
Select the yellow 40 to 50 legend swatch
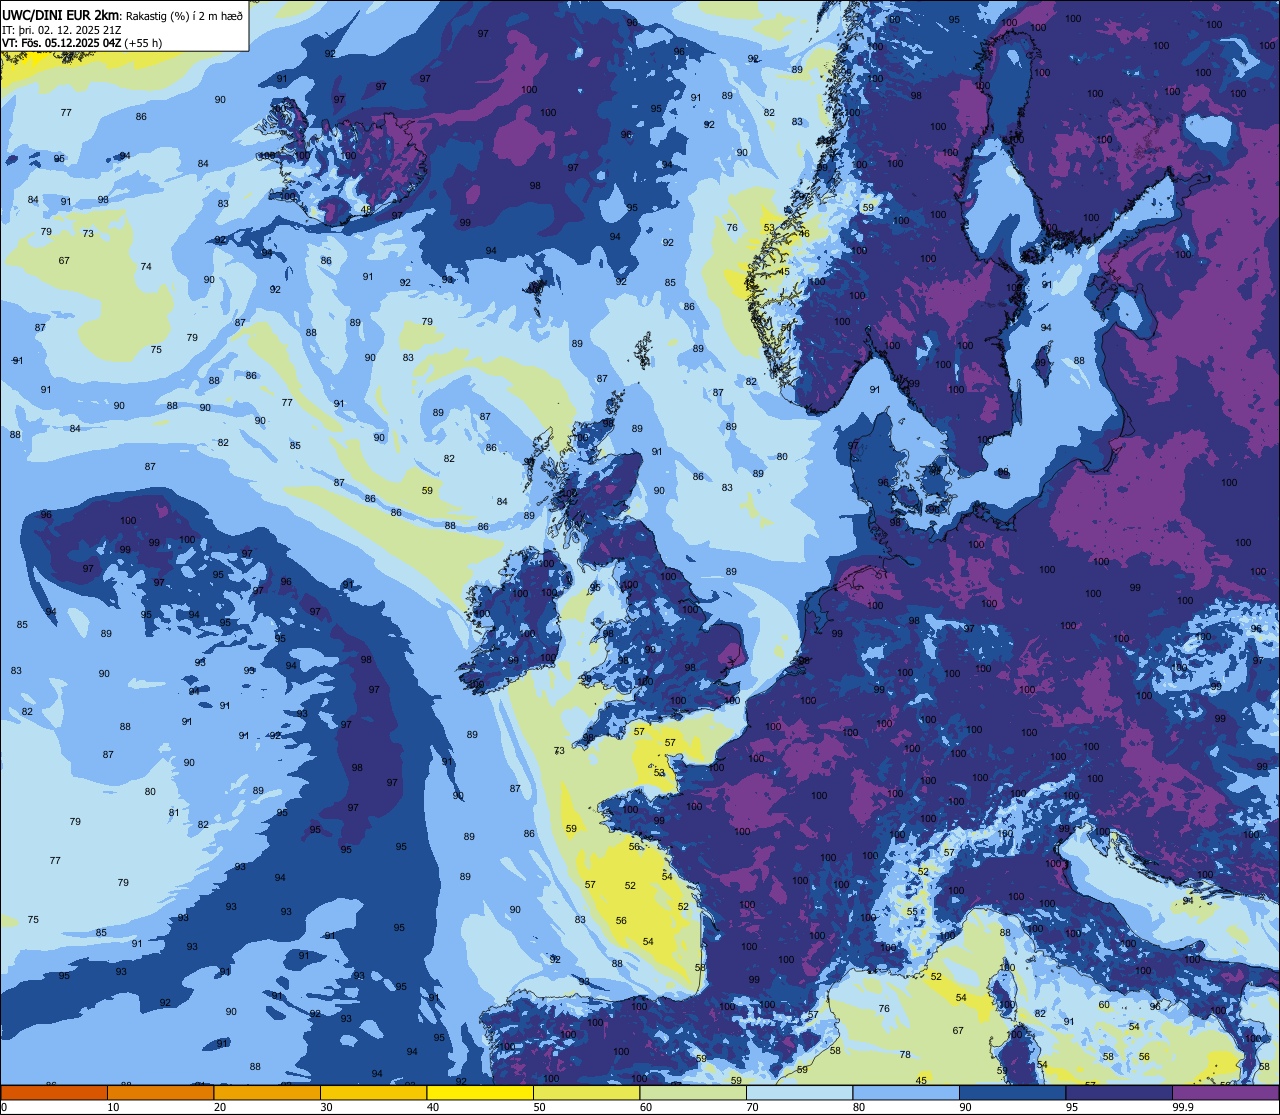[480, 1092]
